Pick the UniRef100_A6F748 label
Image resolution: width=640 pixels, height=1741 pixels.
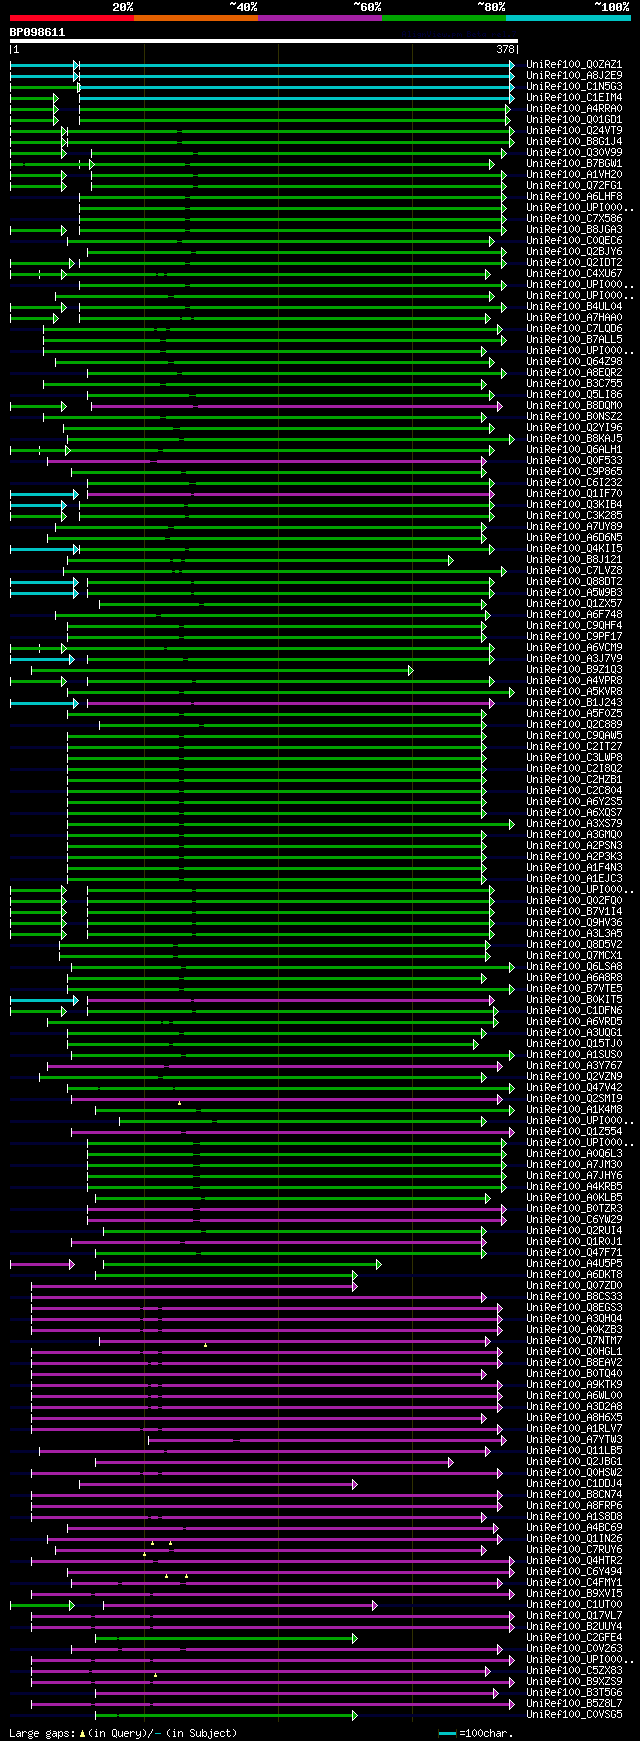point(574,614)
